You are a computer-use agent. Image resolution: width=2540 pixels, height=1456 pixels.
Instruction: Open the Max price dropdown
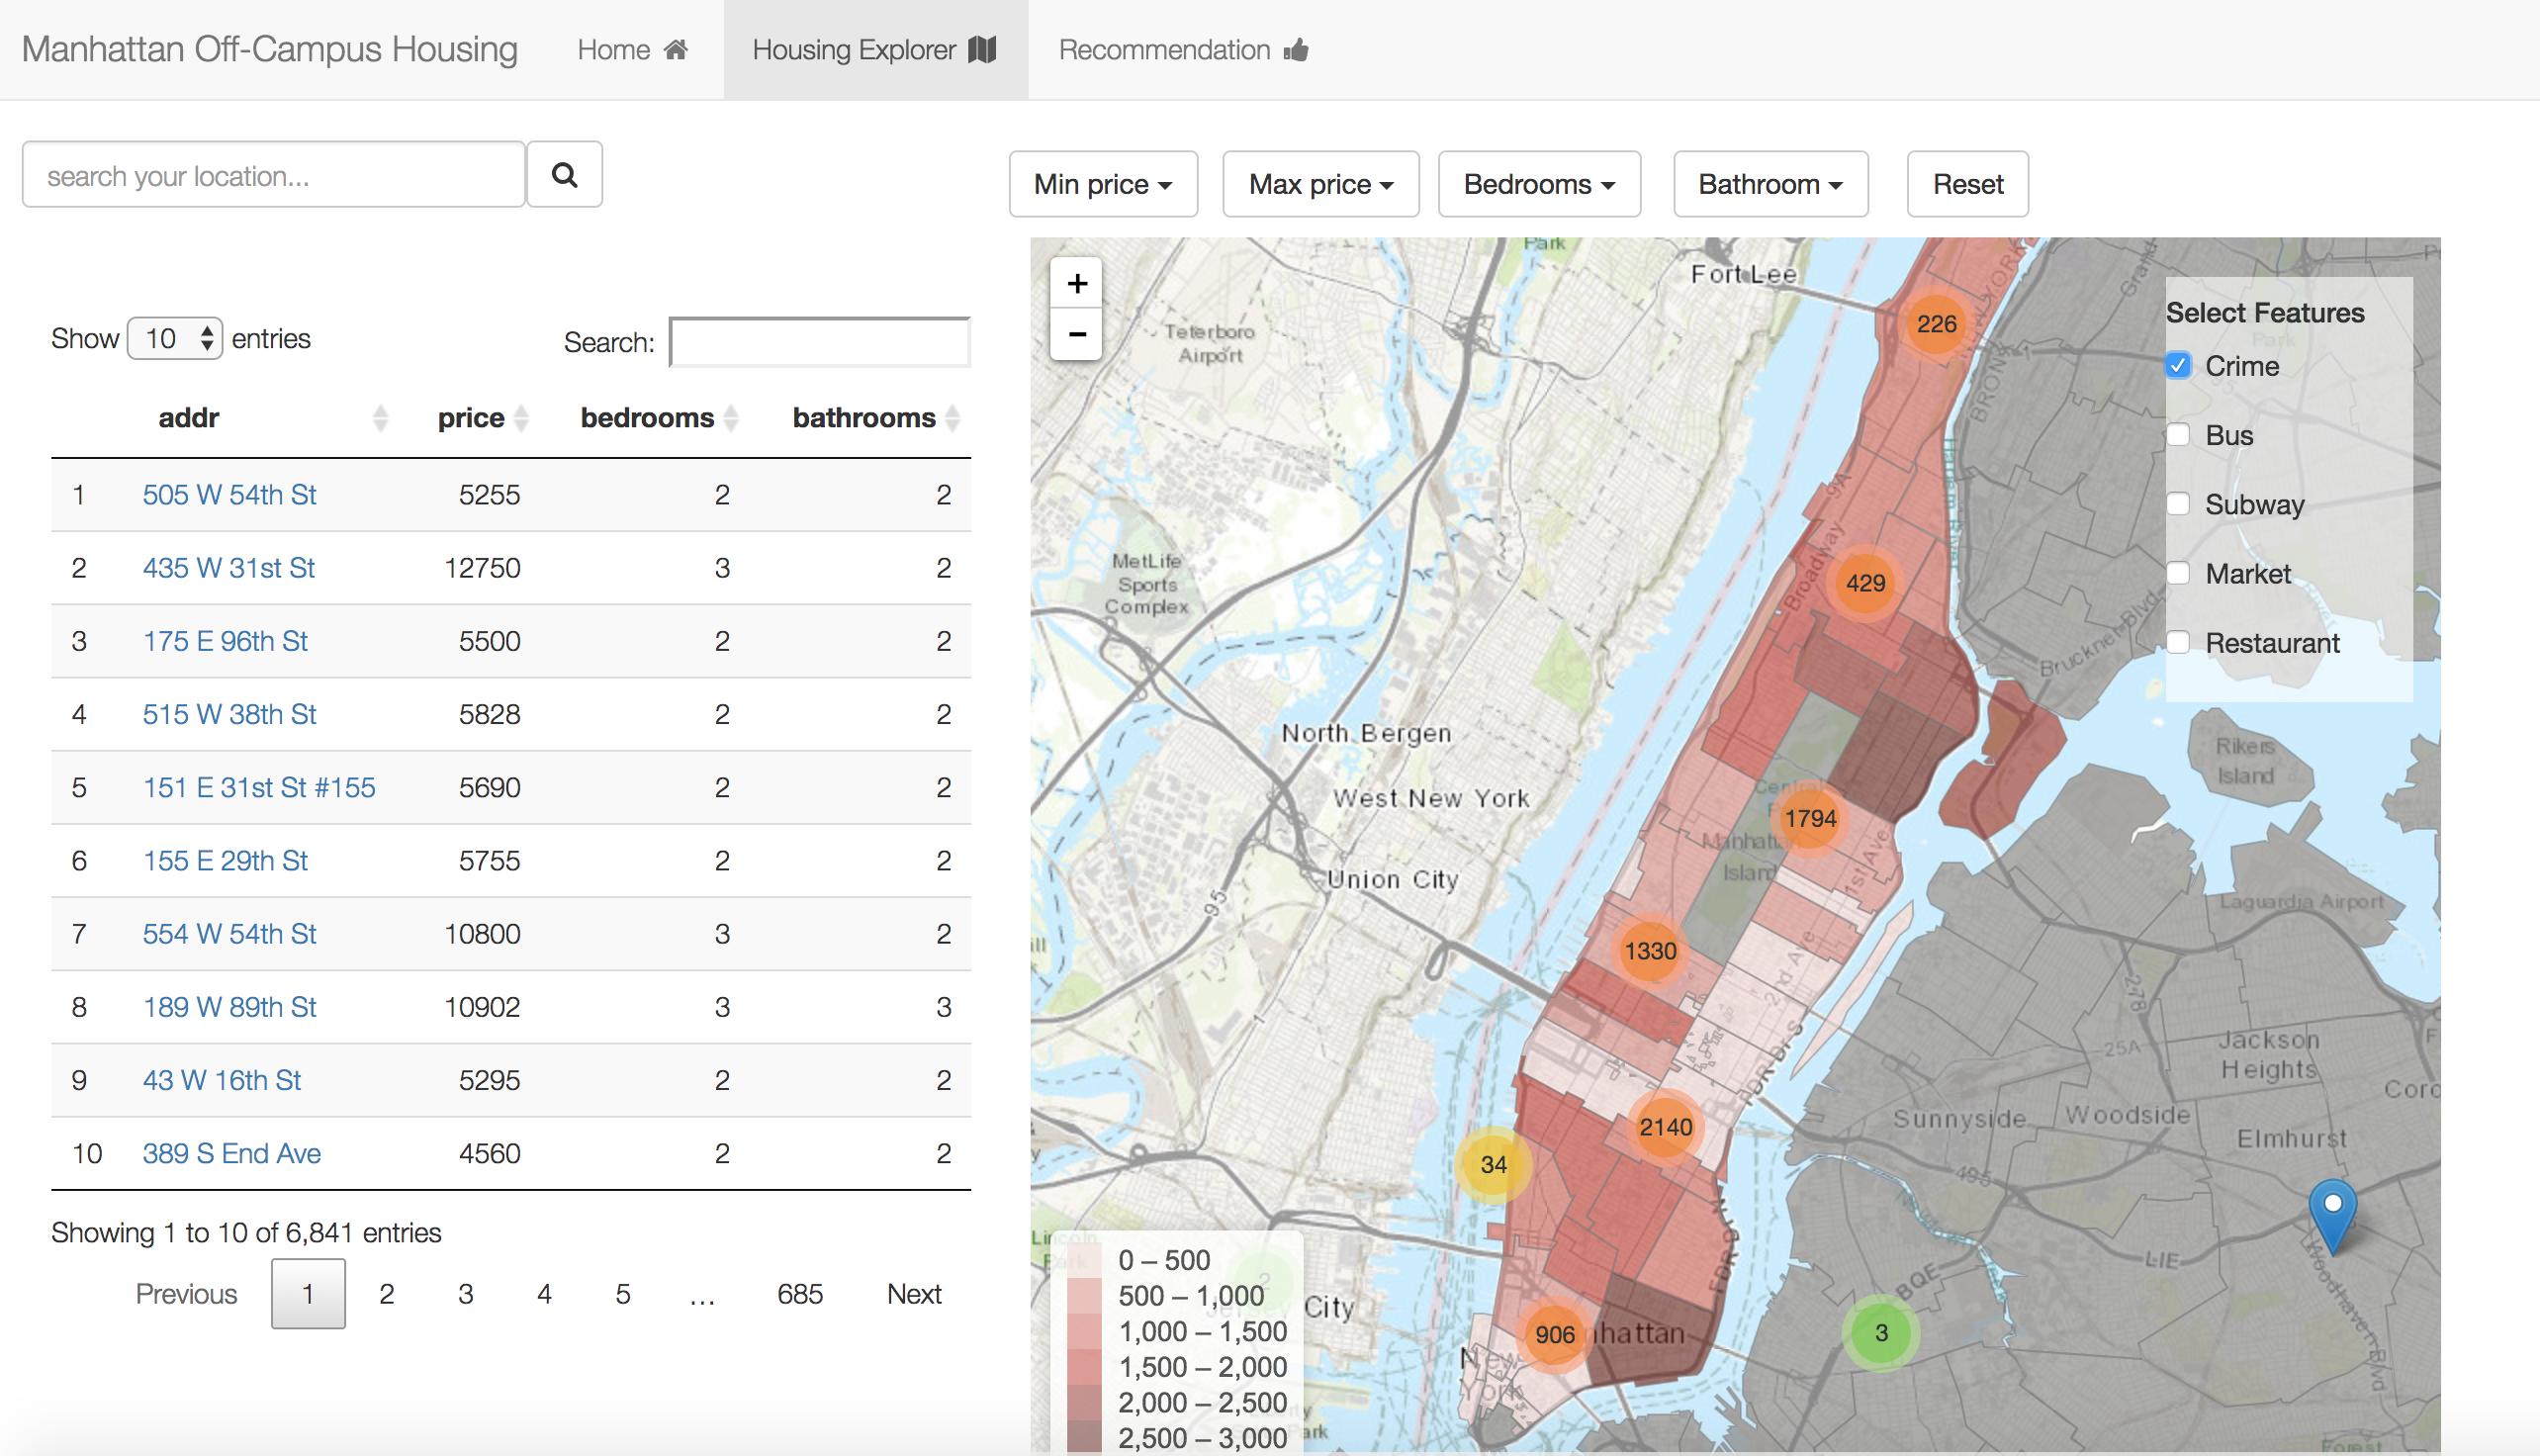point(1320,184)
